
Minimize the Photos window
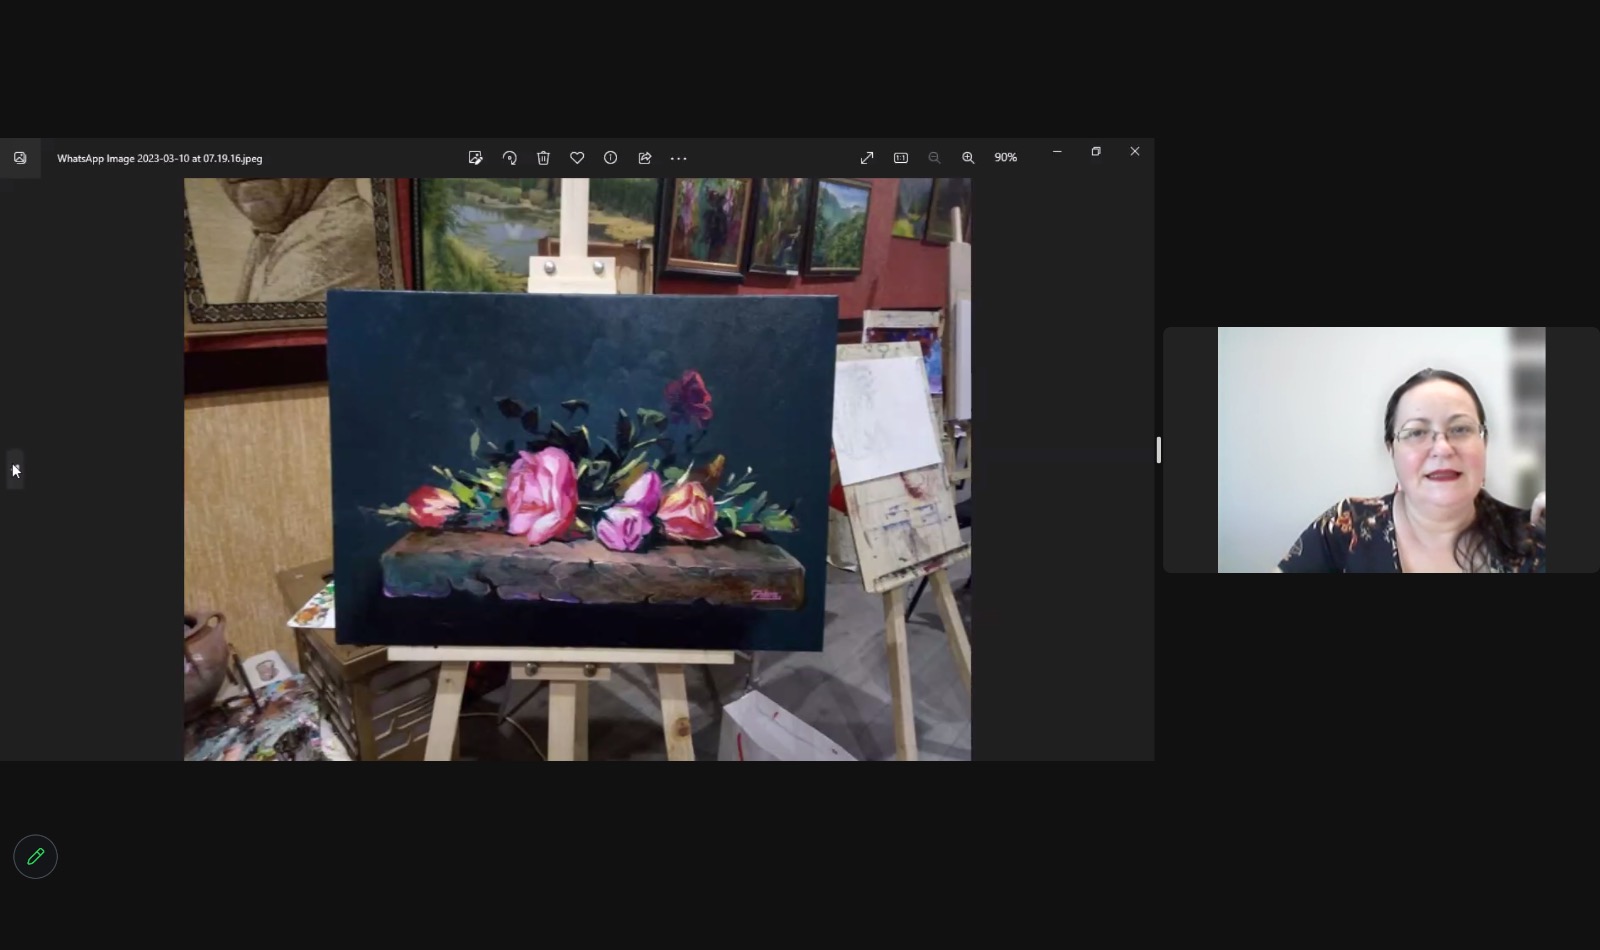(x=1057, y=151)
